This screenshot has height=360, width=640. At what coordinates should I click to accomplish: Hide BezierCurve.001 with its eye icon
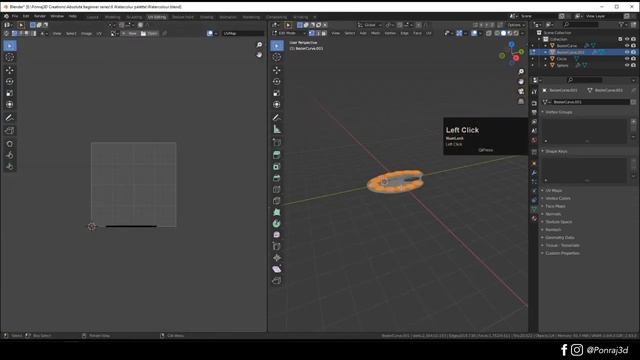click(627, 52)
